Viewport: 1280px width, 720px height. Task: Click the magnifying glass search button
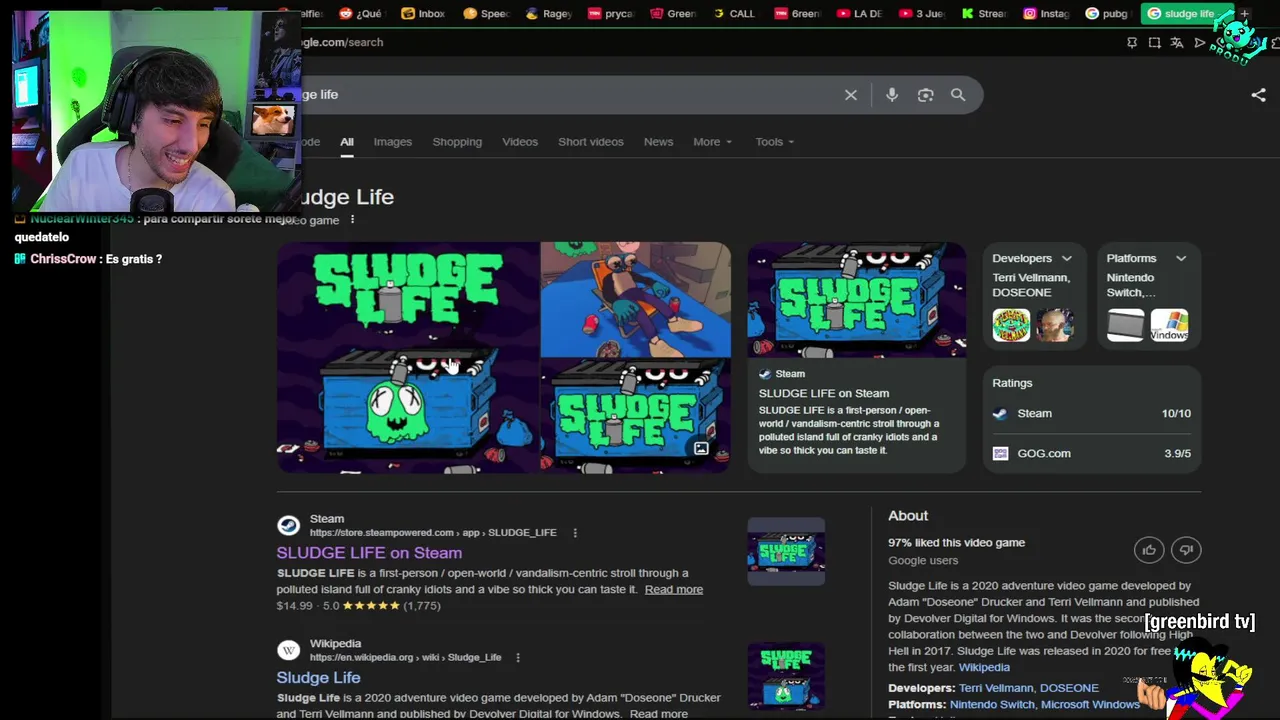(x=958, y=95)
